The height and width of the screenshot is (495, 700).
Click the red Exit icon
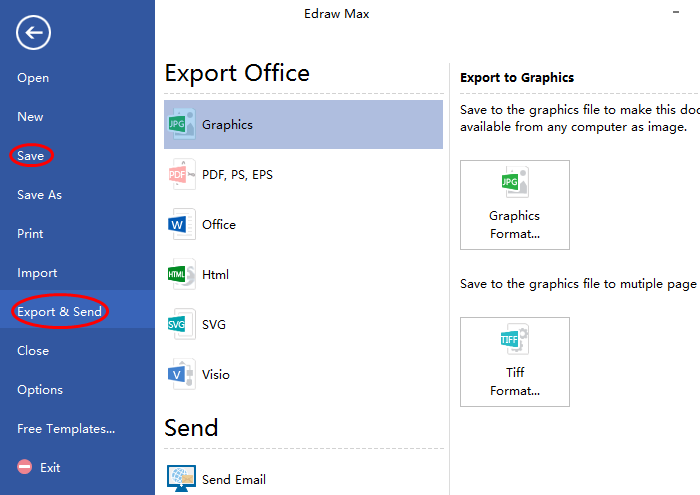25,467
